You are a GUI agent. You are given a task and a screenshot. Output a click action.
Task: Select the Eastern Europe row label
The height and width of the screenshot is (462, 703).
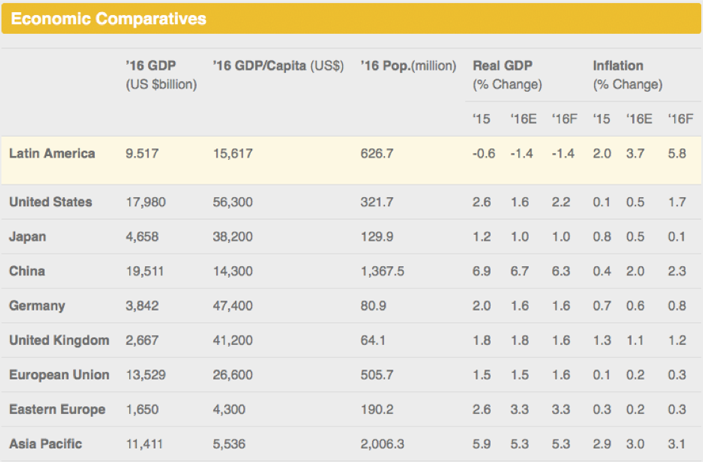(57, 410)
